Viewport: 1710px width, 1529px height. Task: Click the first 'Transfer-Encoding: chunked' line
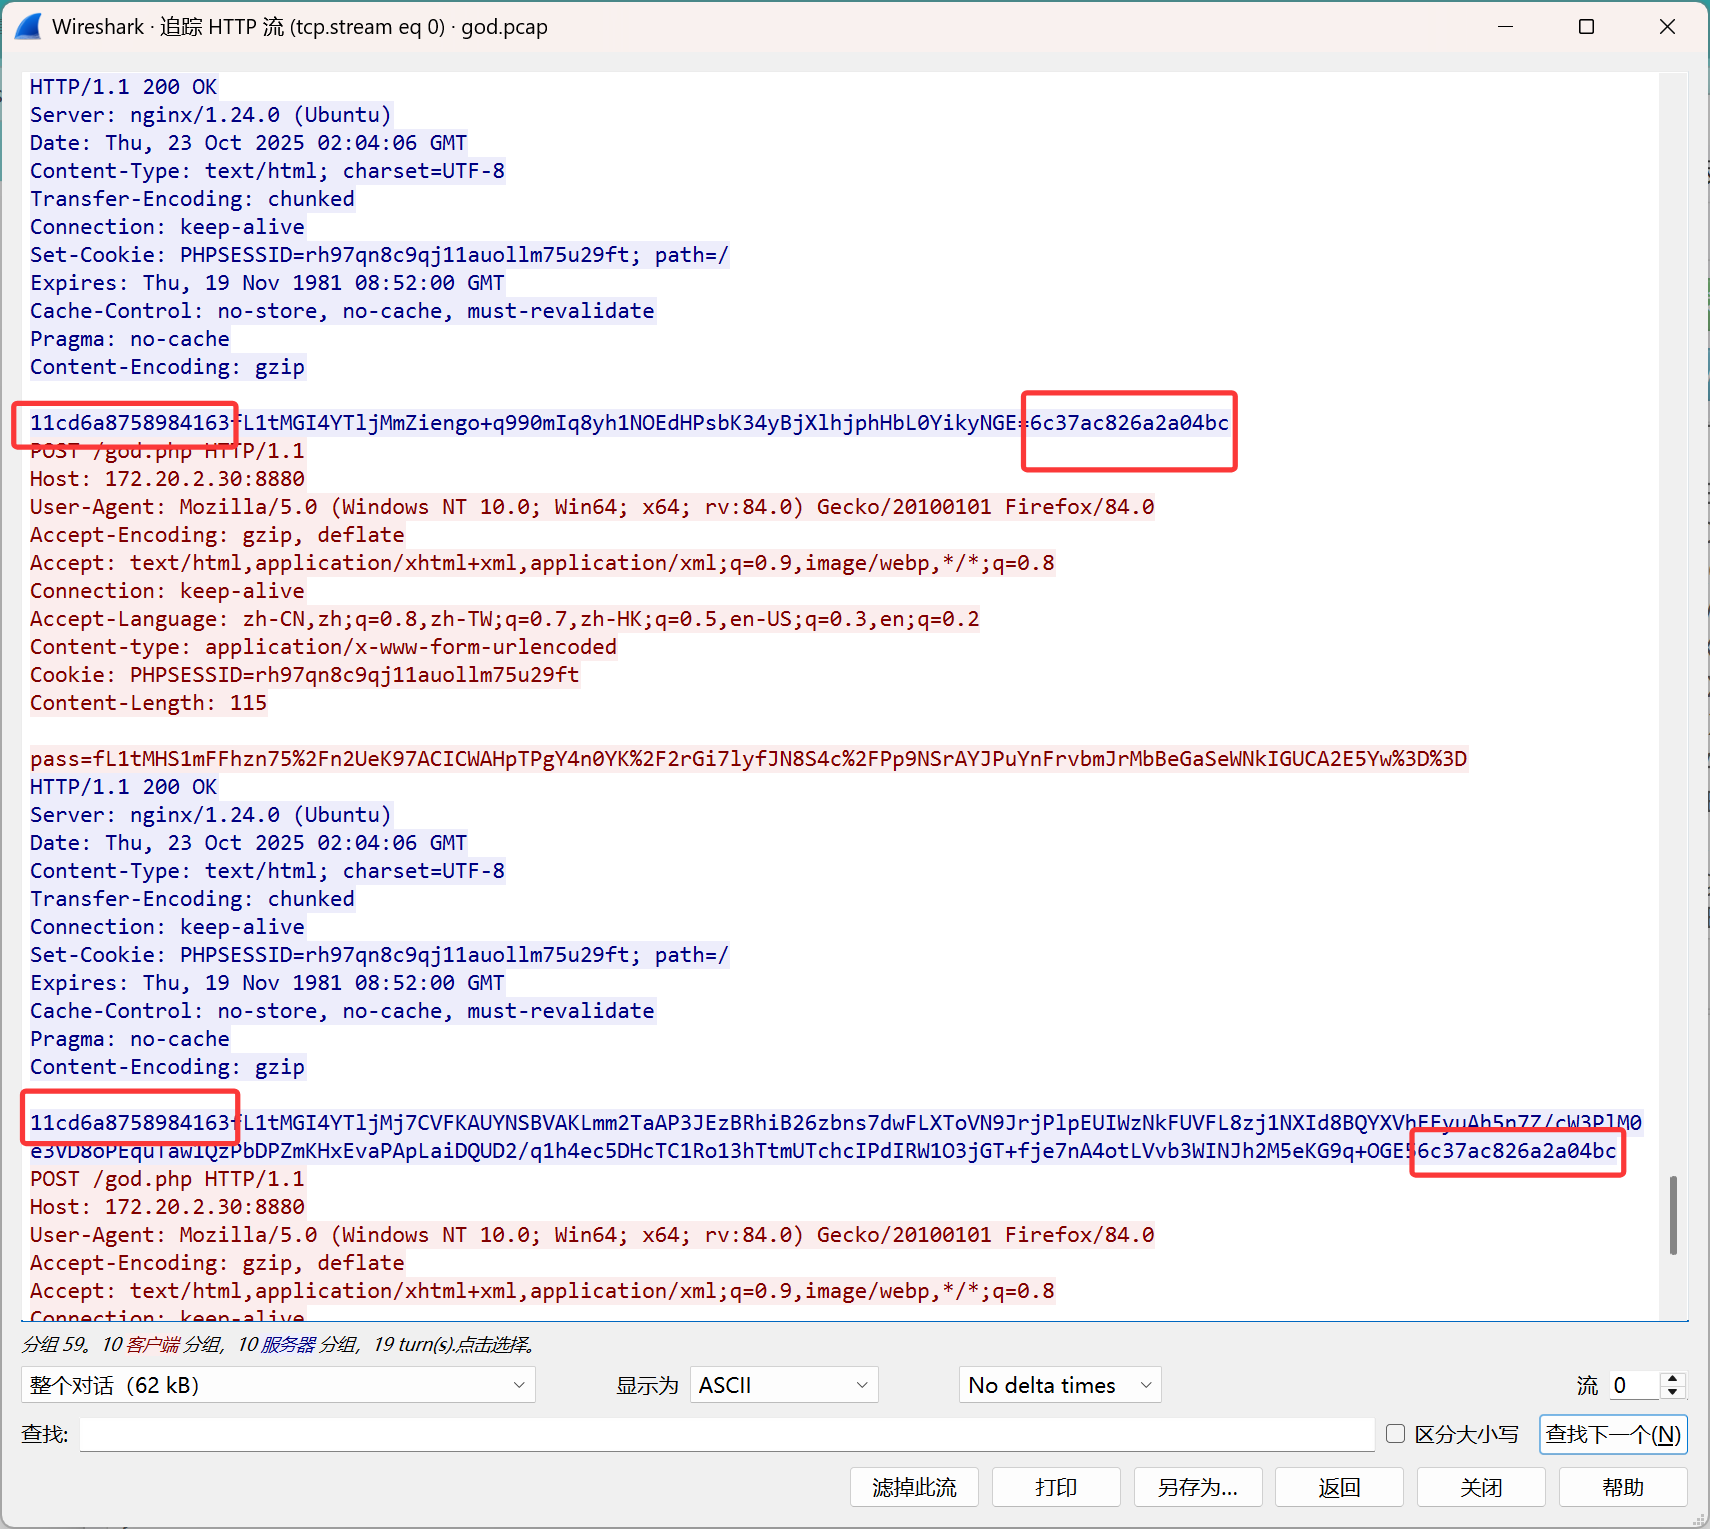(192, 199)
